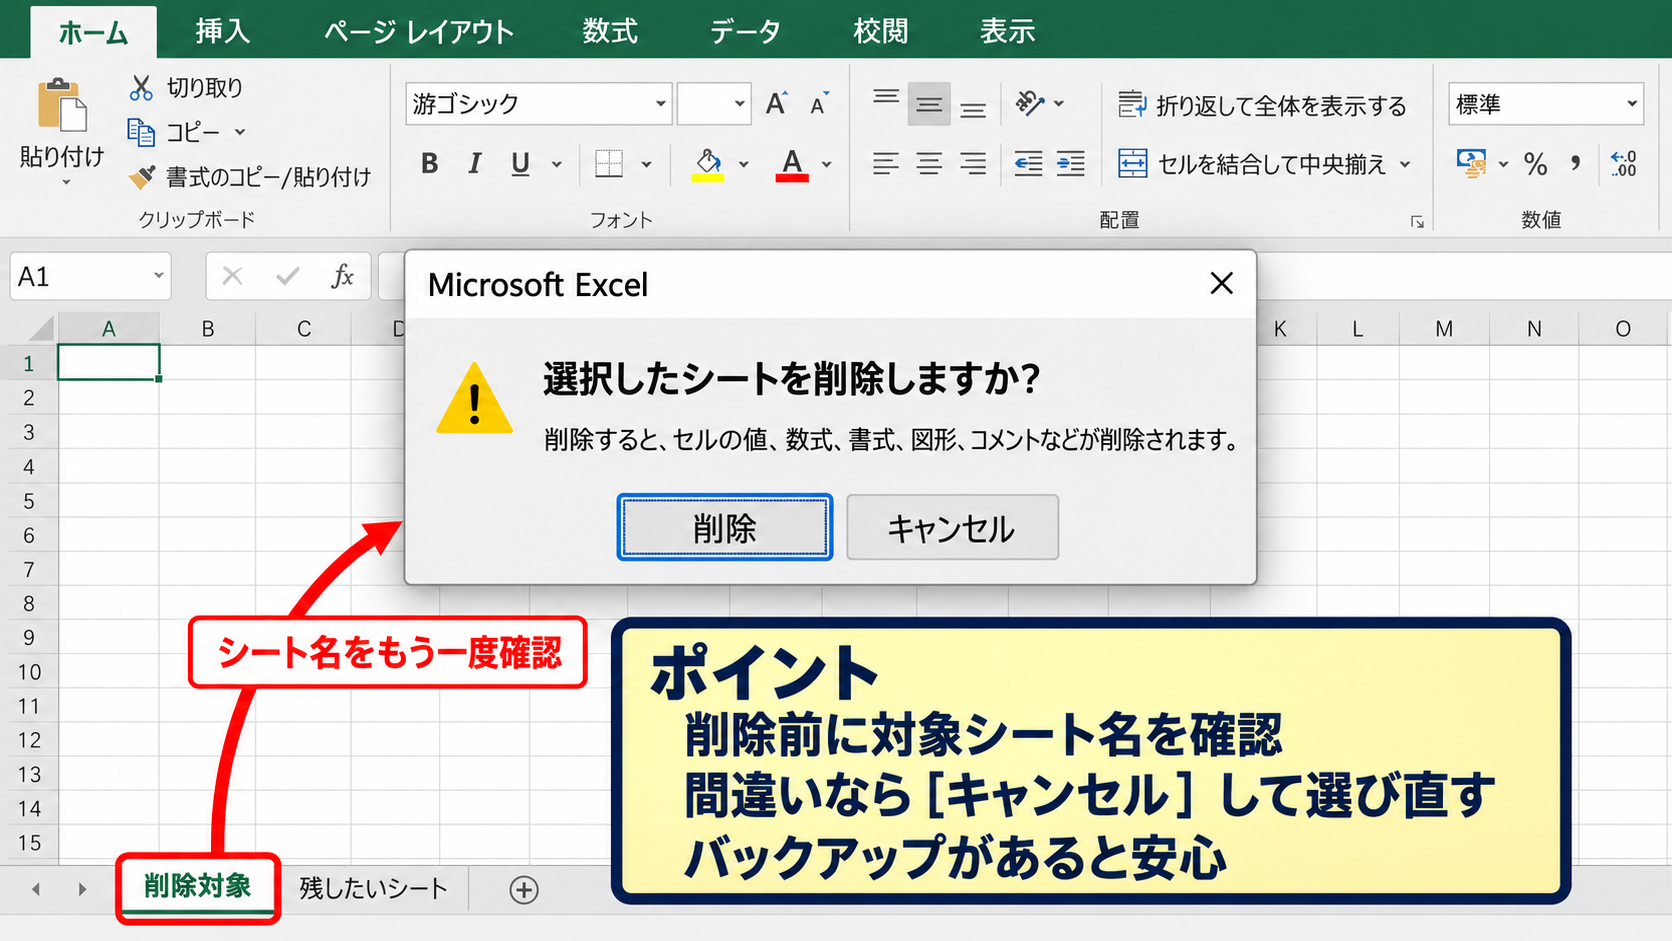Screen dimensions: 1672x941
Task: Toggle middle vertical alignment
Action: click(929, 104)
